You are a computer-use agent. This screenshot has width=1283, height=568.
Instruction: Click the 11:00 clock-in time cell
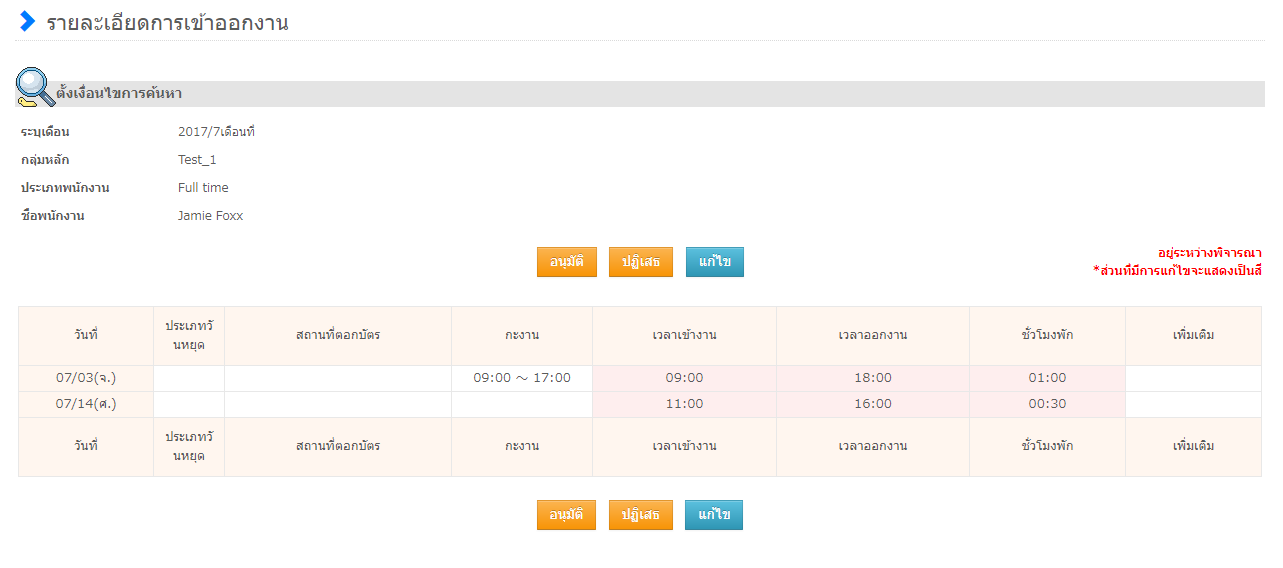pos(684,404)
